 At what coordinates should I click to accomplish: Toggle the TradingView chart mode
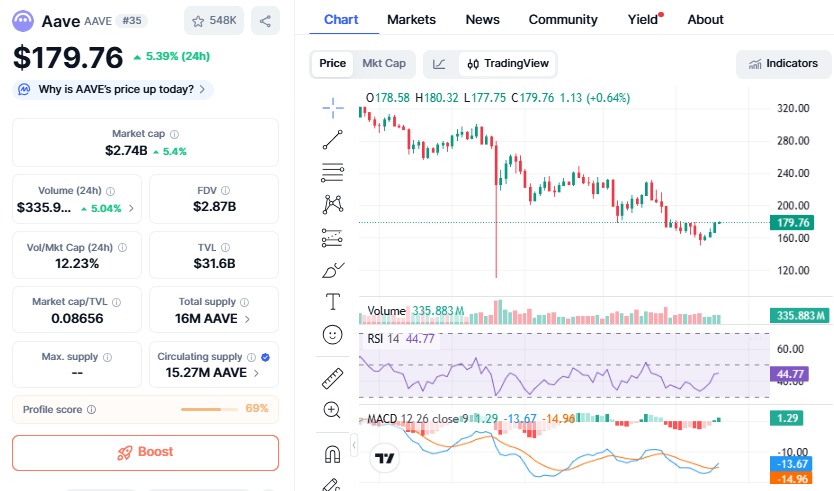tap(508, 64)
